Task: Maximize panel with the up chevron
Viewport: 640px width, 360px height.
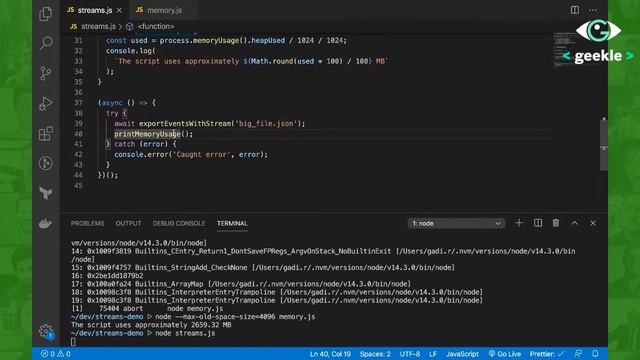Action: point(574,223)
